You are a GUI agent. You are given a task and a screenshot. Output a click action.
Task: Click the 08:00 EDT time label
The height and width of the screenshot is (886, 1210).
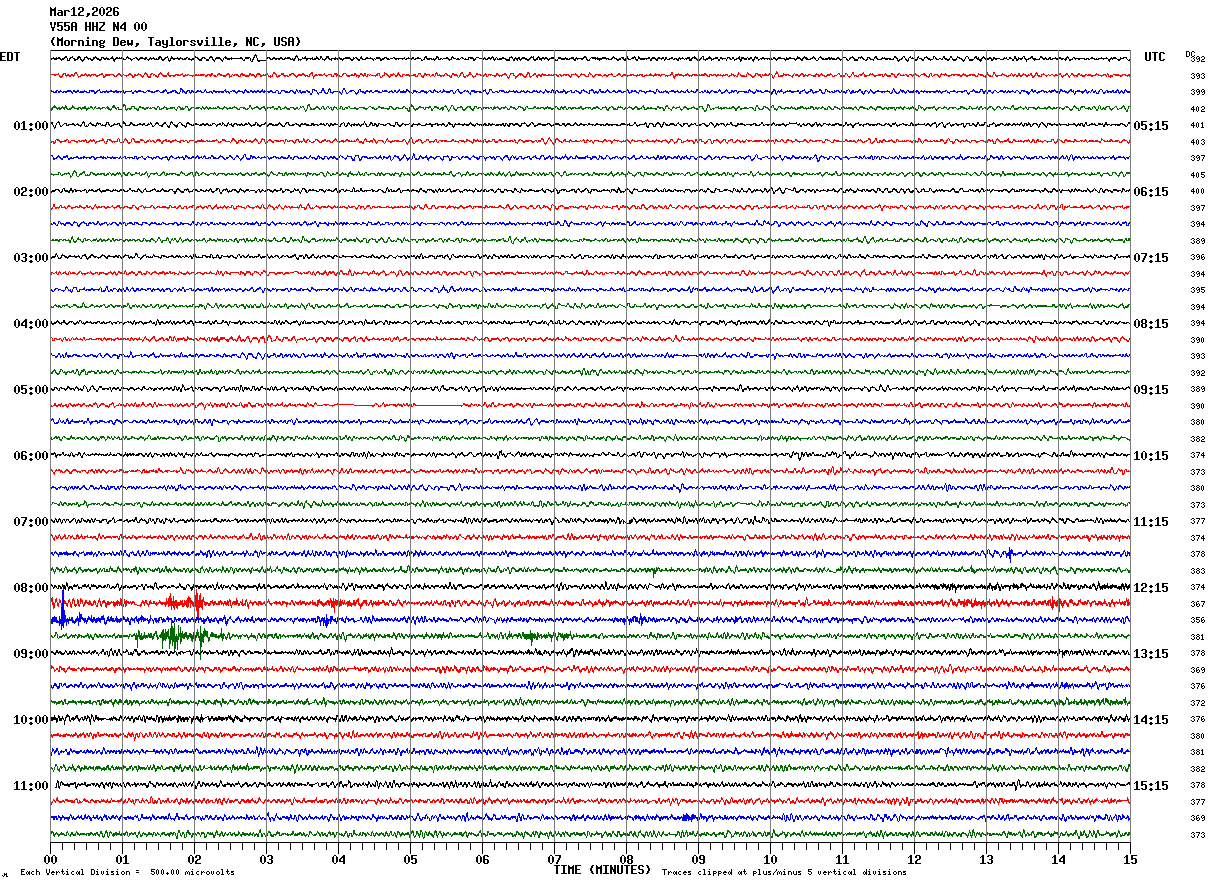tap(30, 588)
